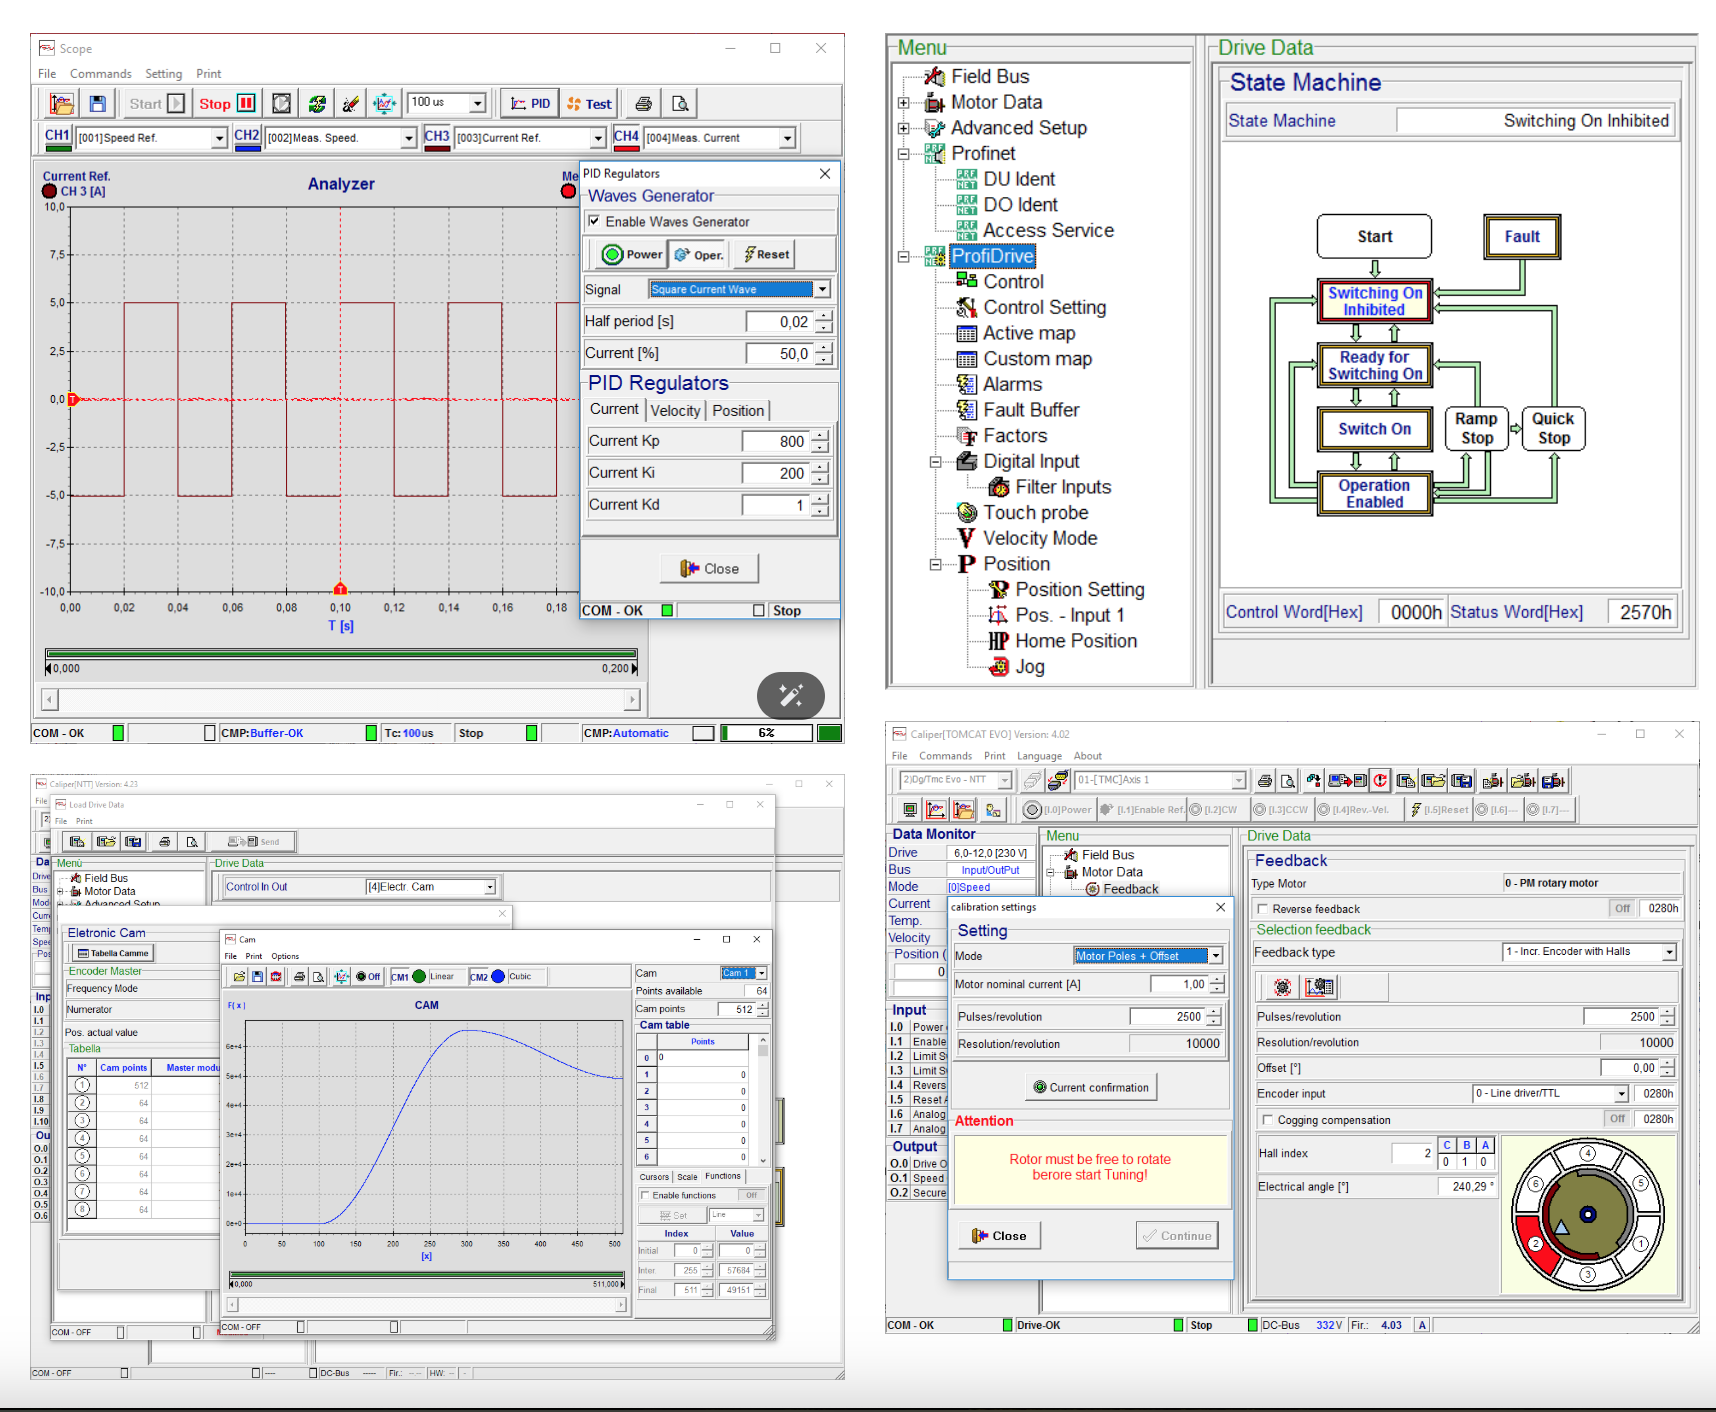Click the Scope print preview icon

click(x=680, y=103)
